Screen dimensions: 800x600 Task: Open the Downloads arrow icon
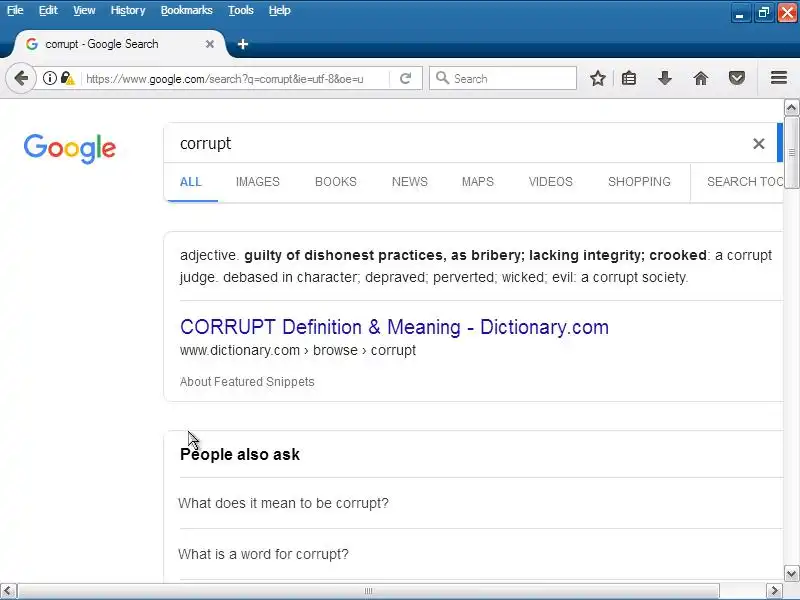(665, 78)
